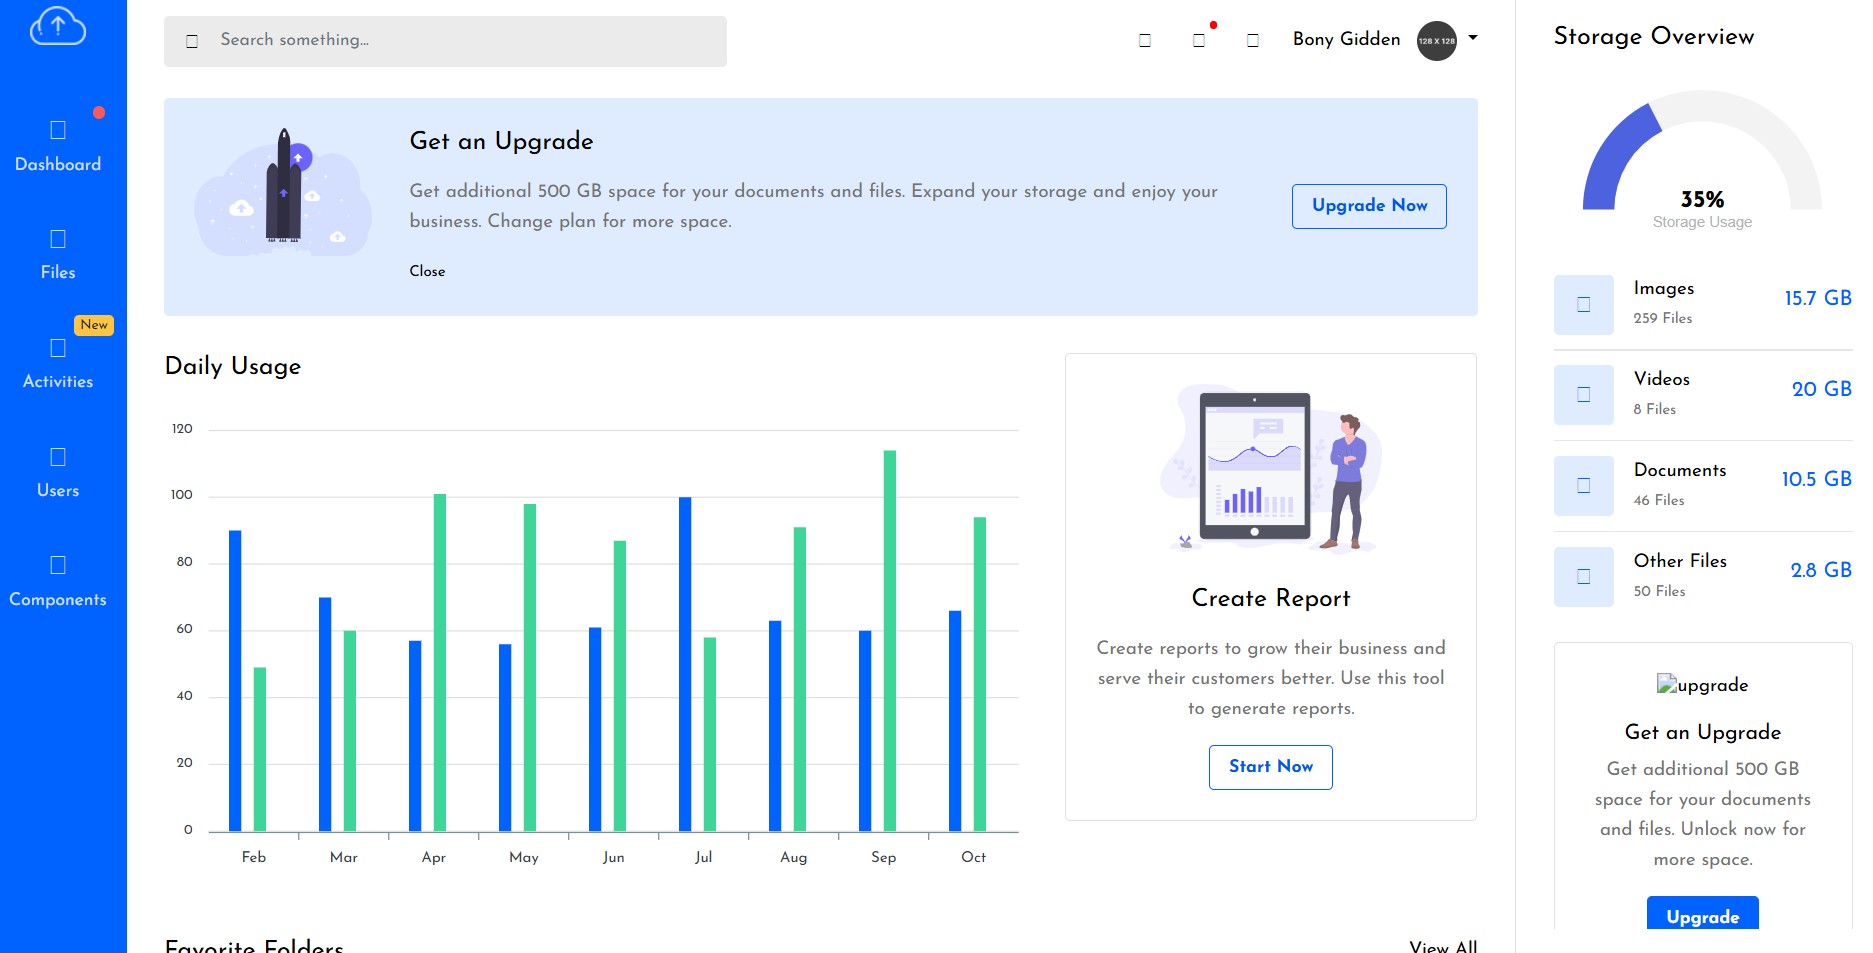Open Files in the sidebar
Viewport: 1873px width, 953px height.
[58, 254]
